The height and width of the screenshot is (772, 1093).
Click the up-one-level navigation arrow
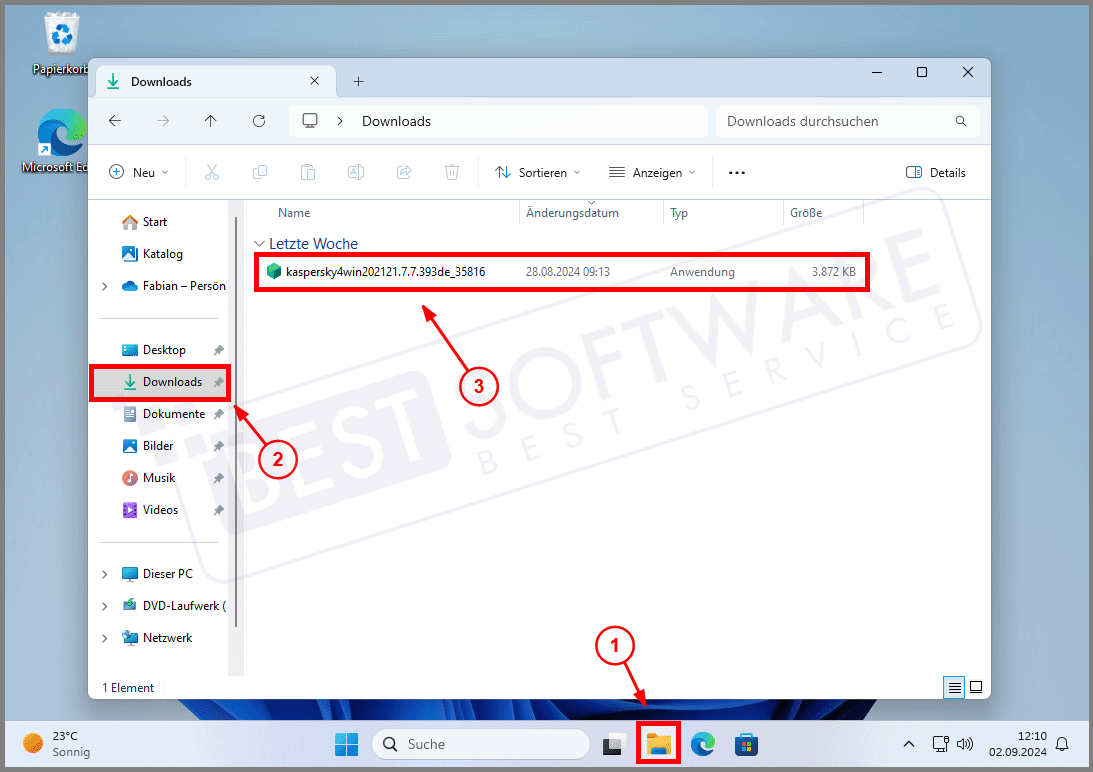click(211, 120)
